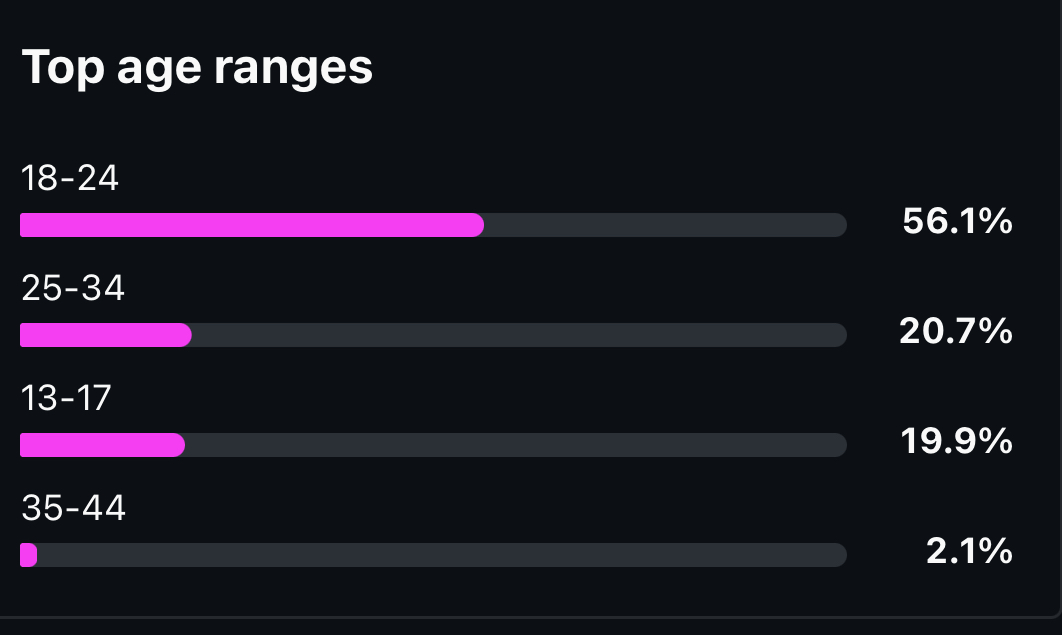Click the 18-24 pink progress bar

click(252, 225)
